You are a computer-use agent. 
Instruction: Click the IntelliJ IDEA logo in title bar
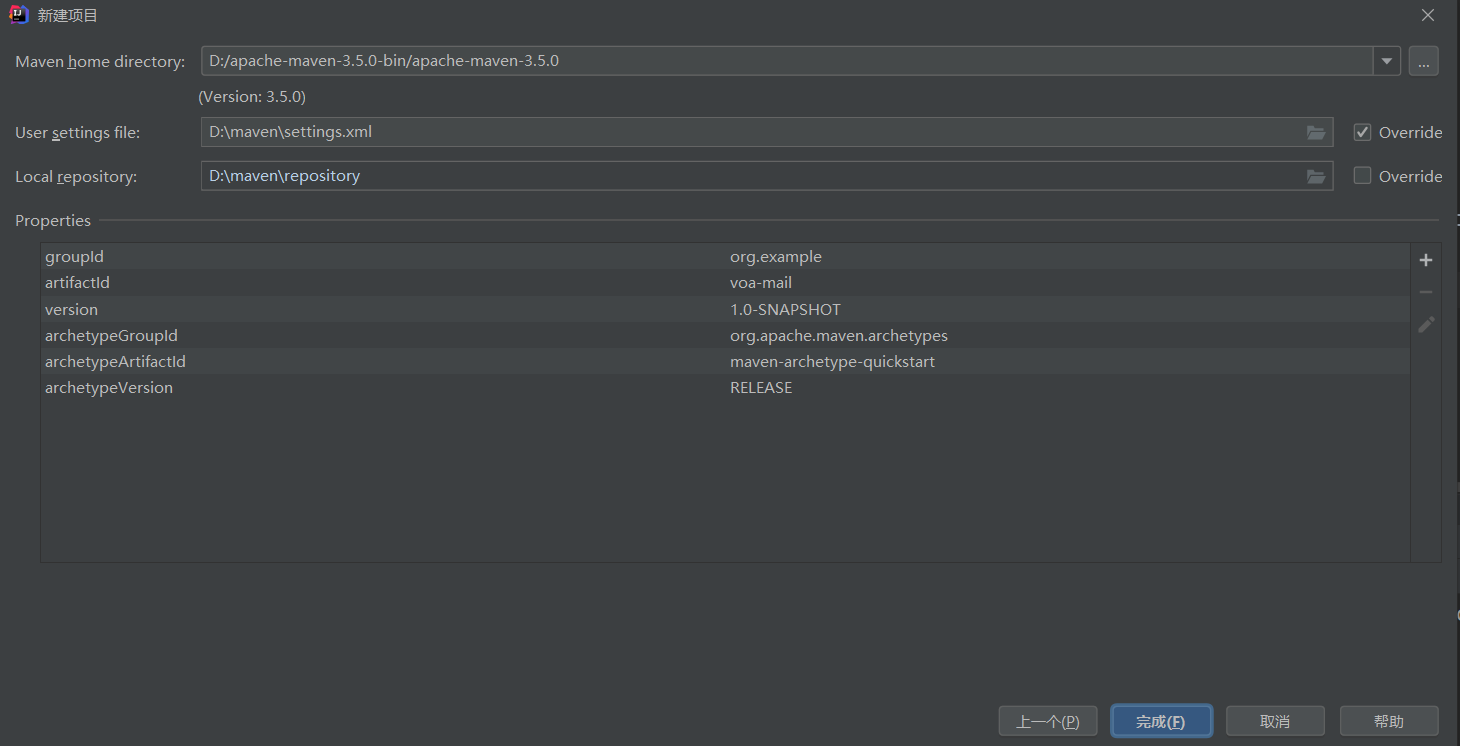(19, 15)
